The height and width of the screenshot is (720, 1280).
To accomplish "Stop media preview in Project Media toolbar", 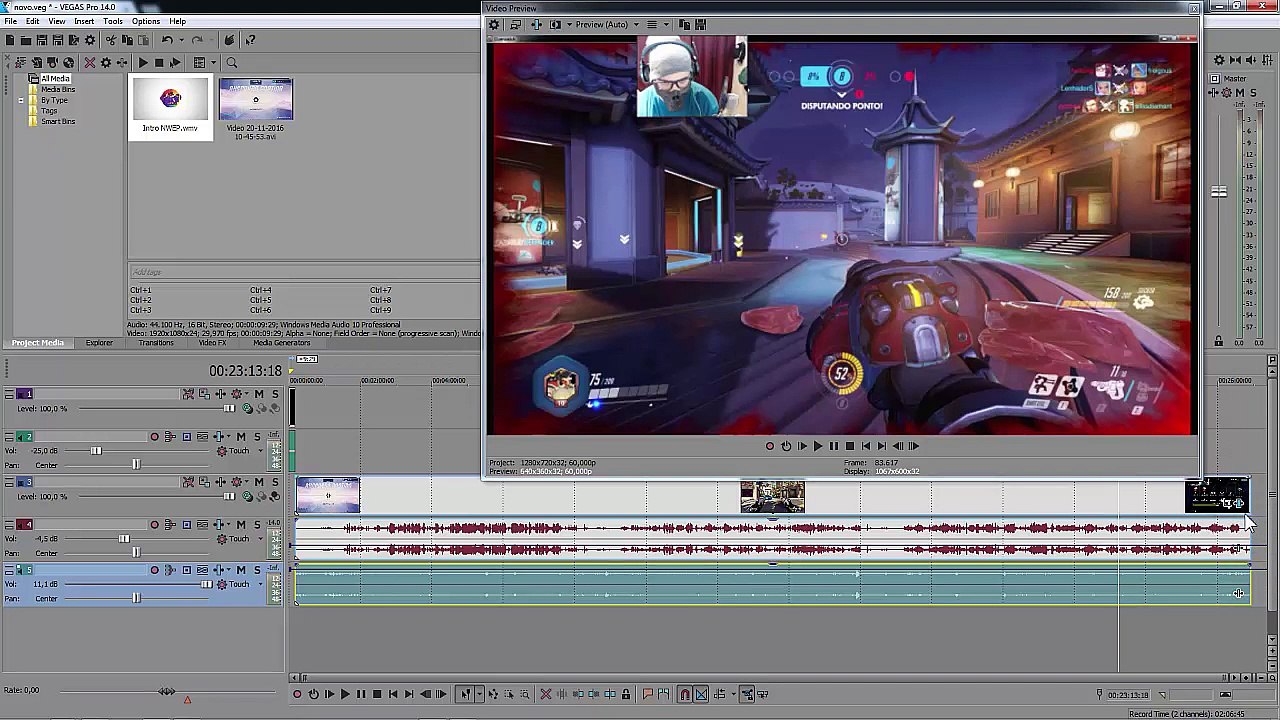I will pos(159,63).
